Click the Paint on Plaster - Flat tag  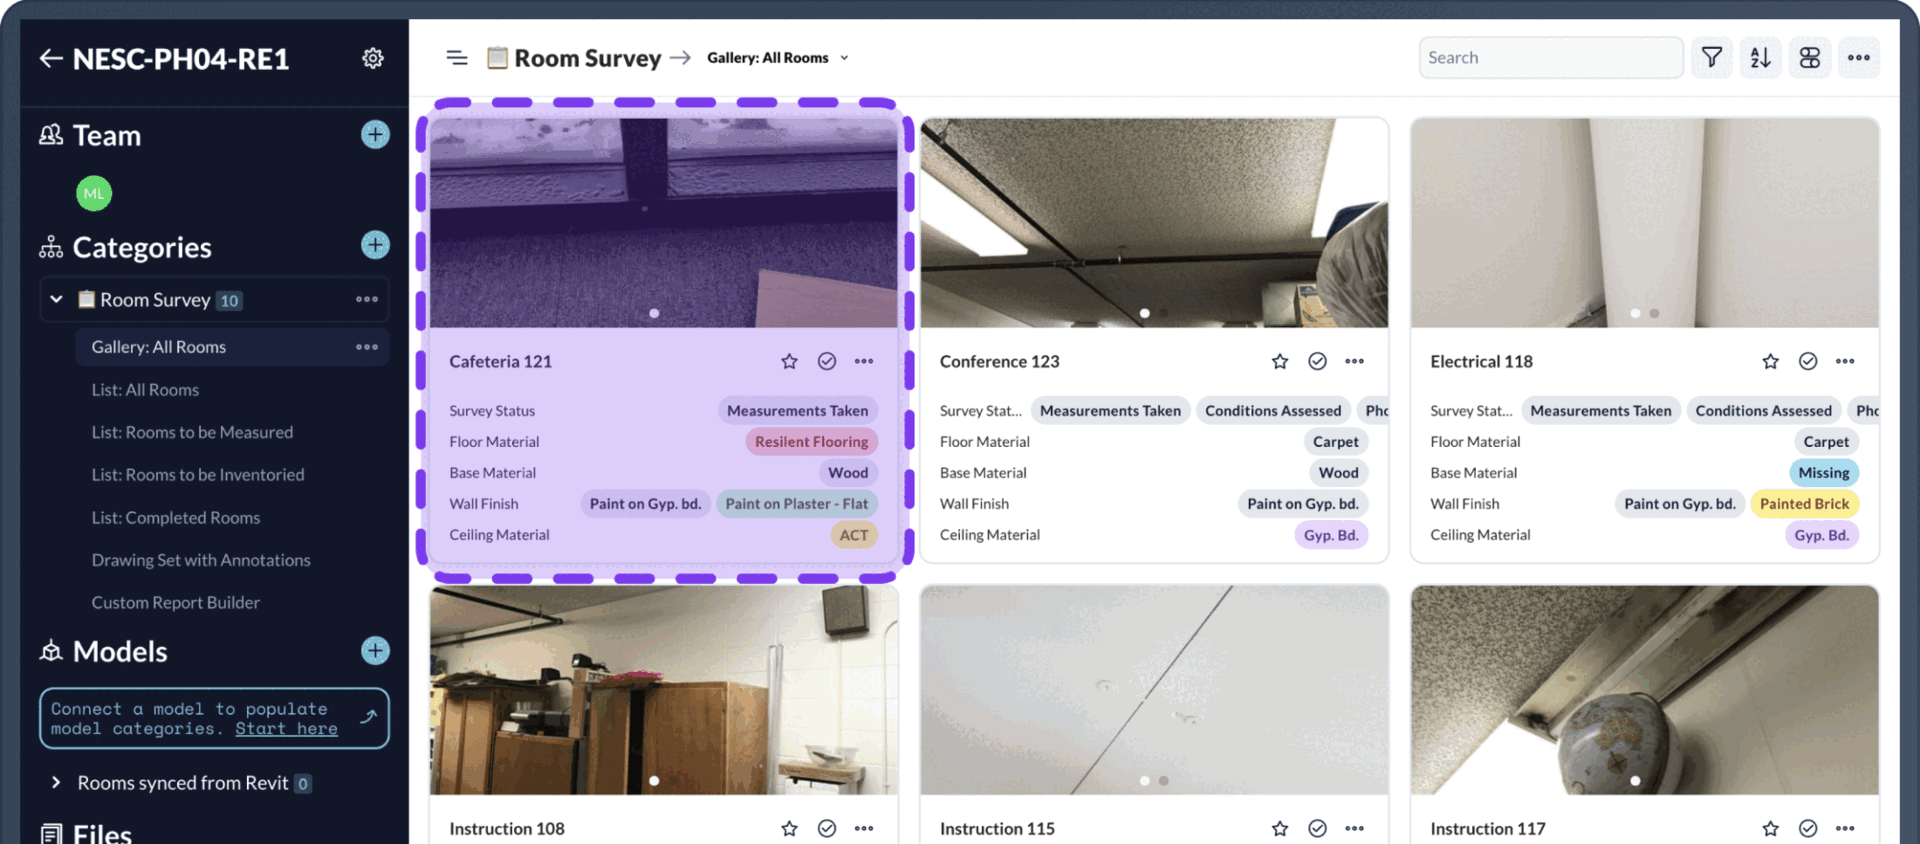coord(797,504)
